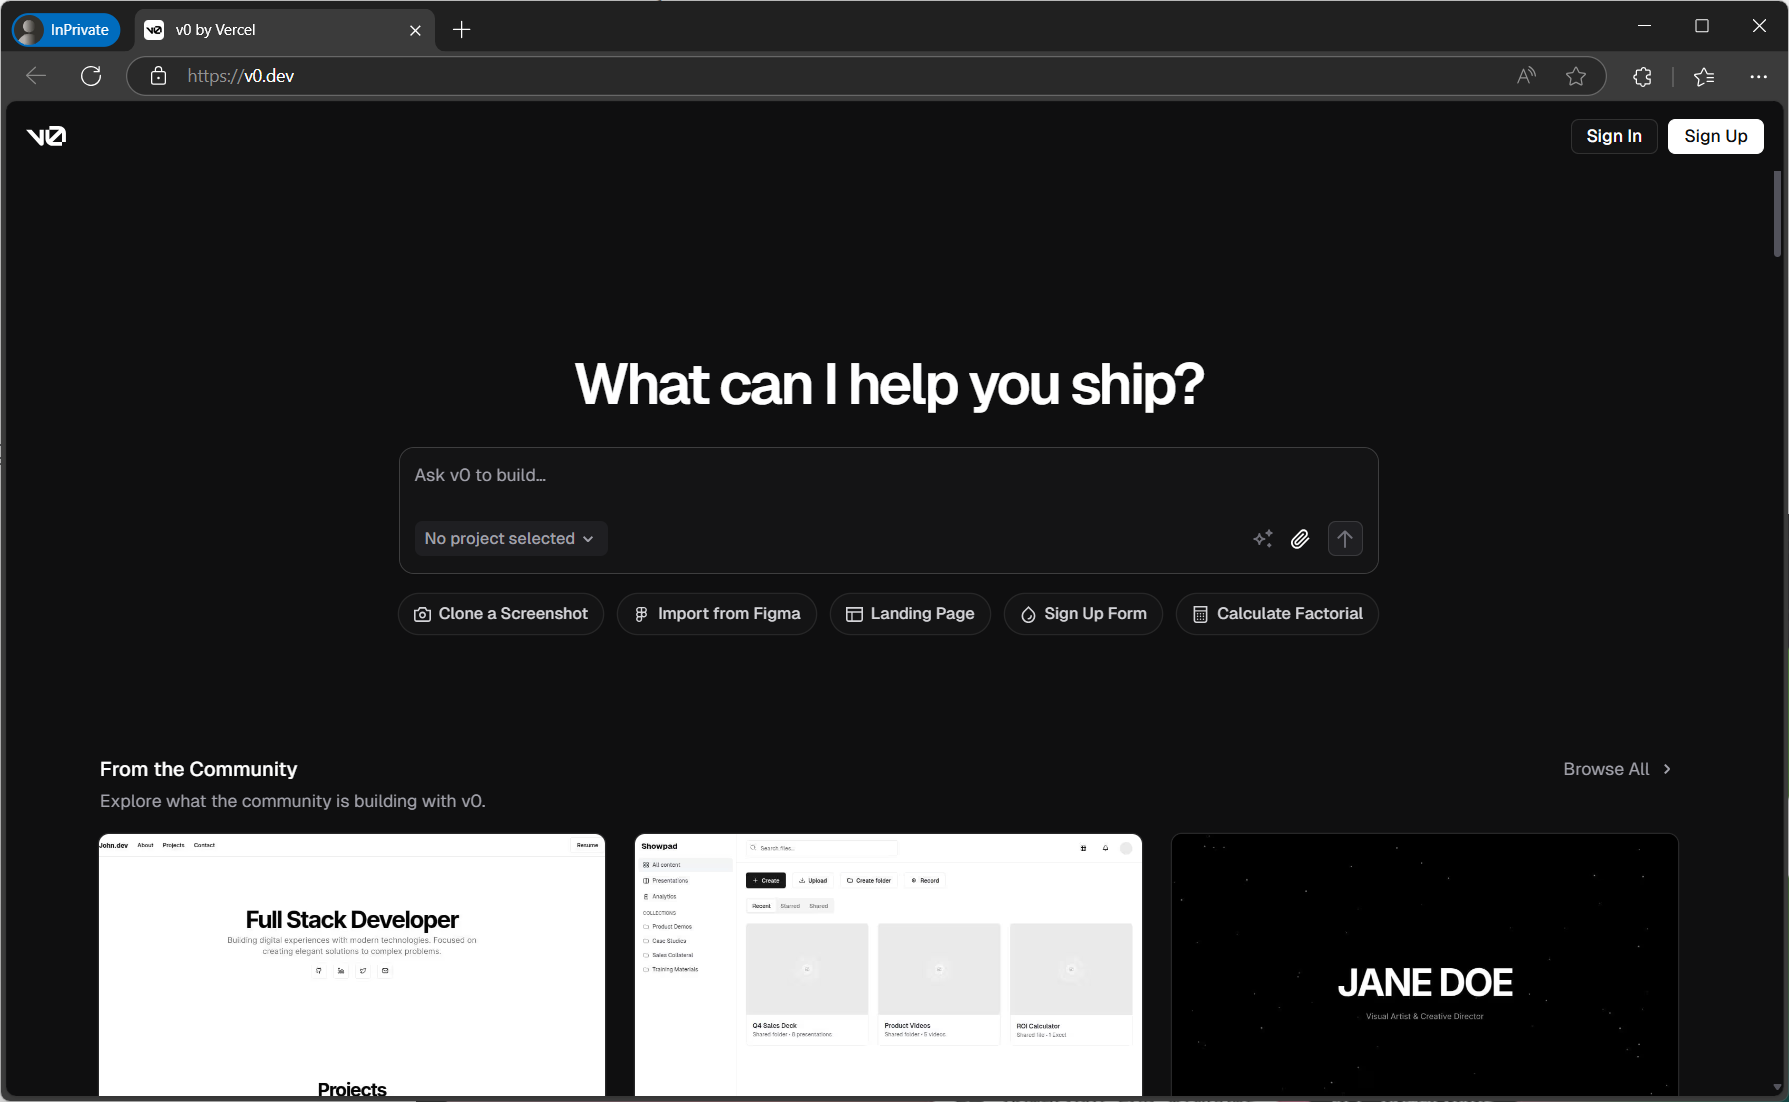
Task: Choose the Sign Up Form suggestion
Action: point(1083,614)
